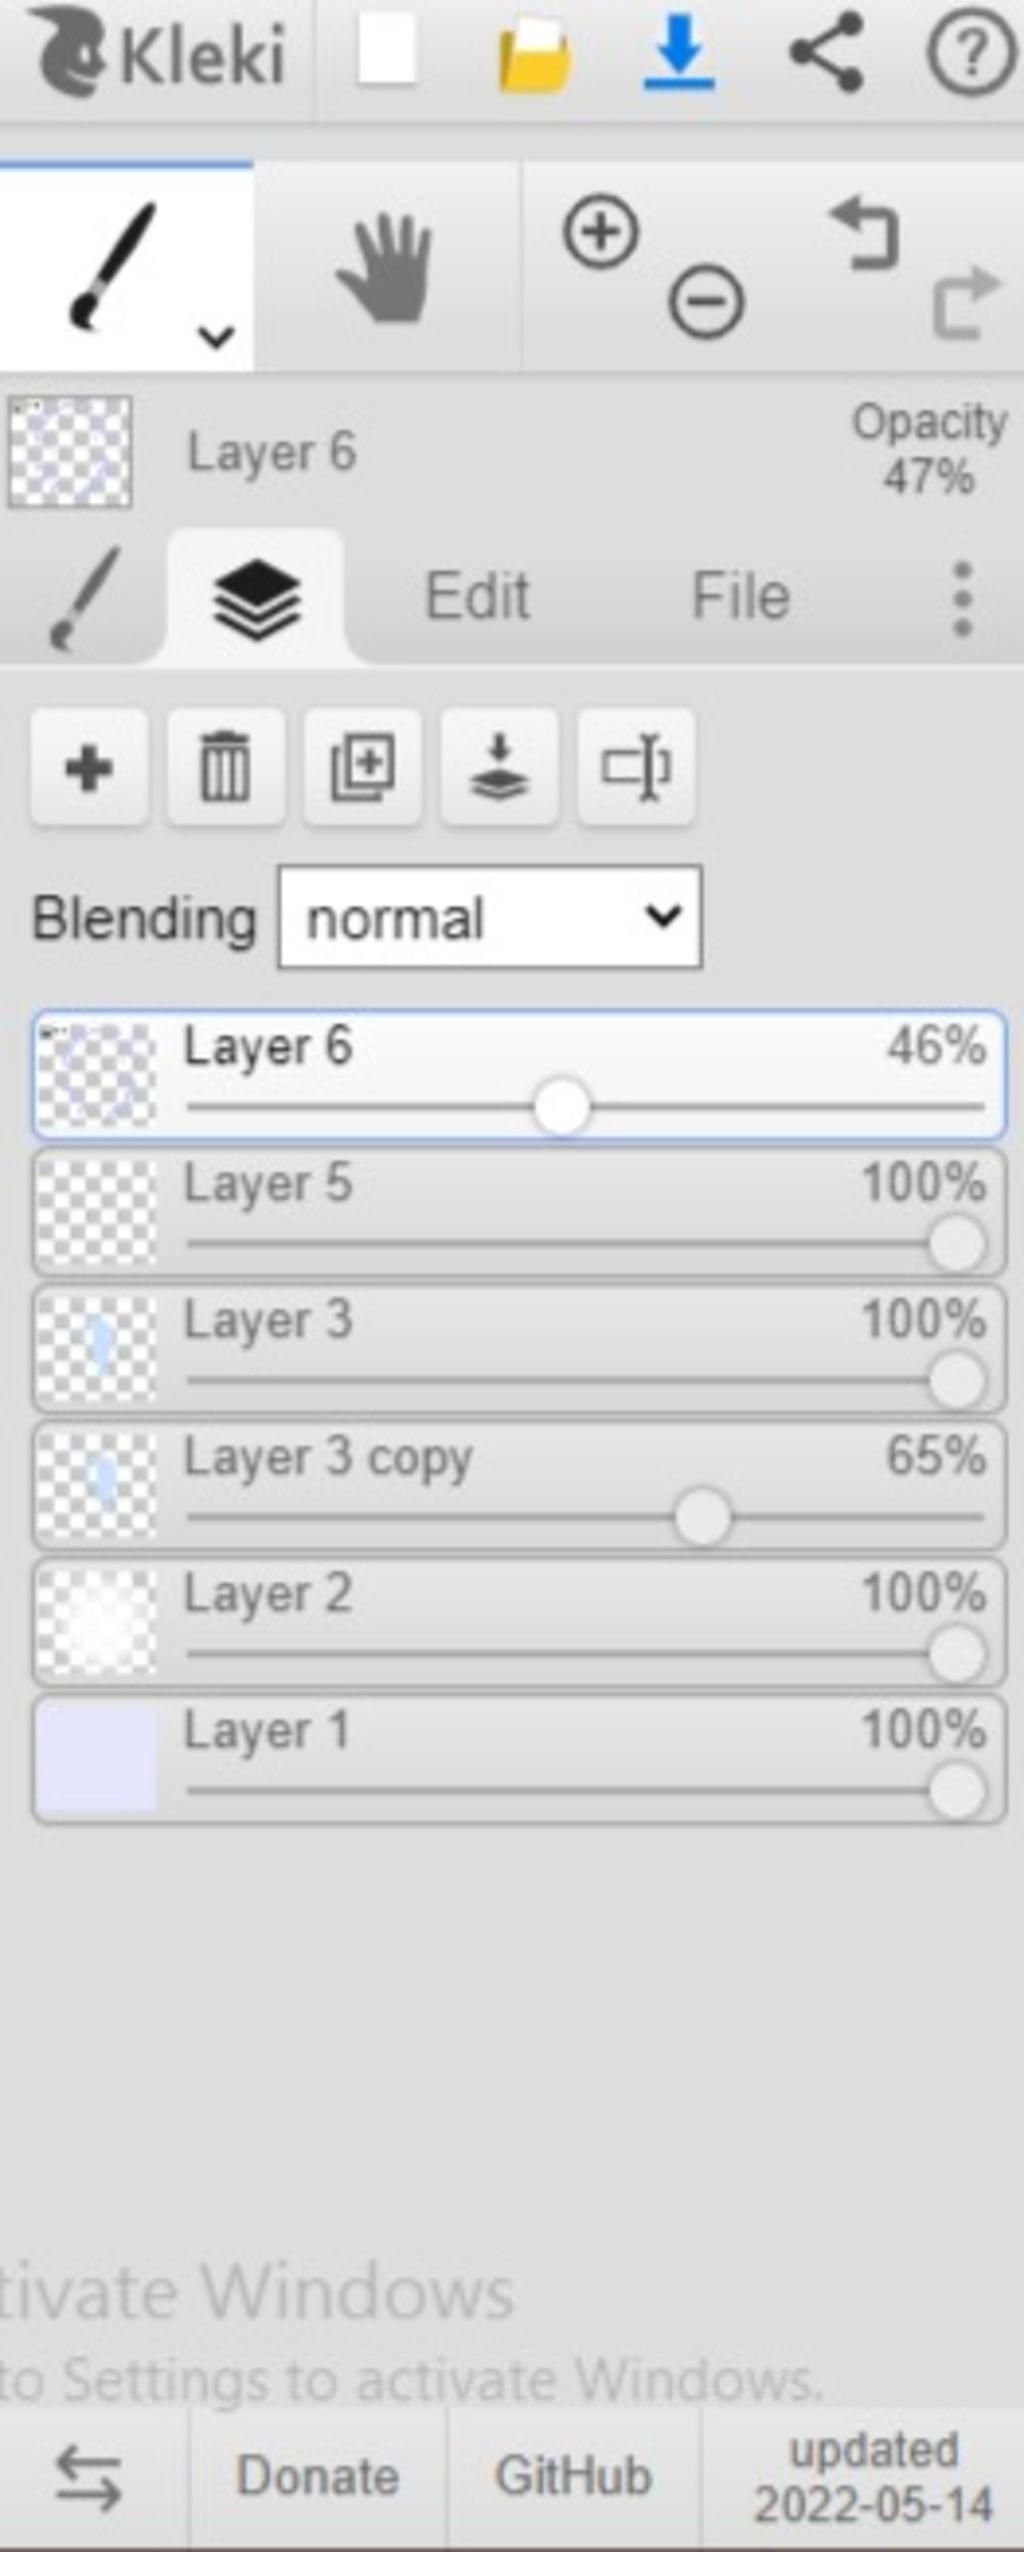Image resolution: width=1024 pixels, height=2552 pixels.
Task: Click the blue download save icon
Action: pos(679,52)
